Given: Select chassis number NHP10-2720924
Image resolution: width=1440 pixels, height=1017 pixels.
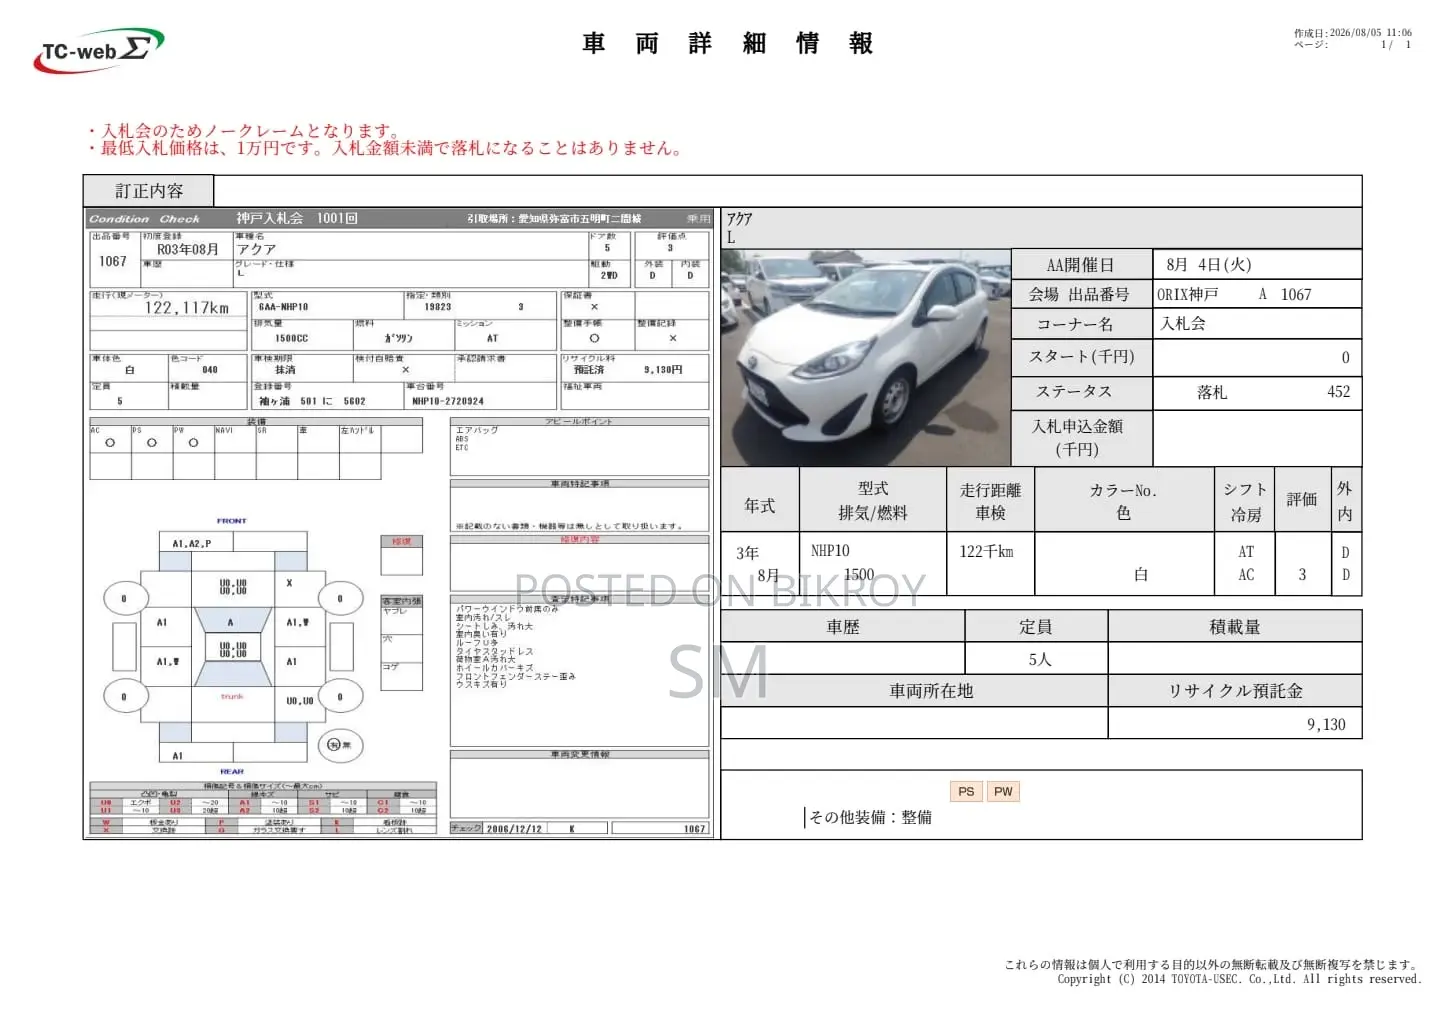Looking at the screenshot, I should click(448, 401).
